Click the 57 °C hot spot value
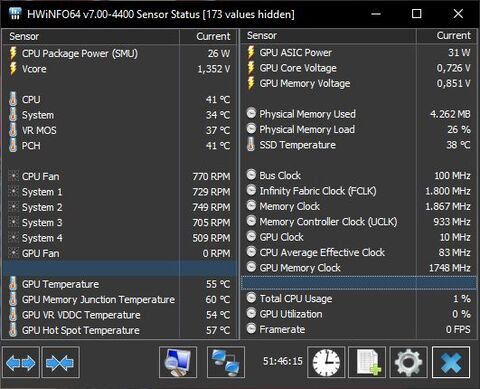 pos(218,330)
